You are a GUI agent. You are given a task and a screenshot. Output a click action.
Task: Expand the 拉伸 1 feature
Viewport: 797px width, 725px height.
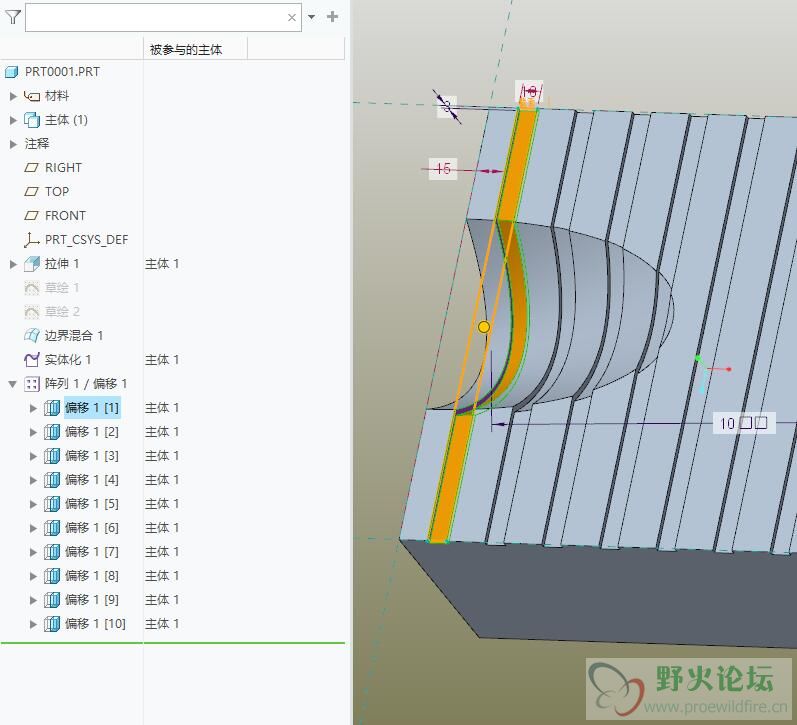(13, 264)
